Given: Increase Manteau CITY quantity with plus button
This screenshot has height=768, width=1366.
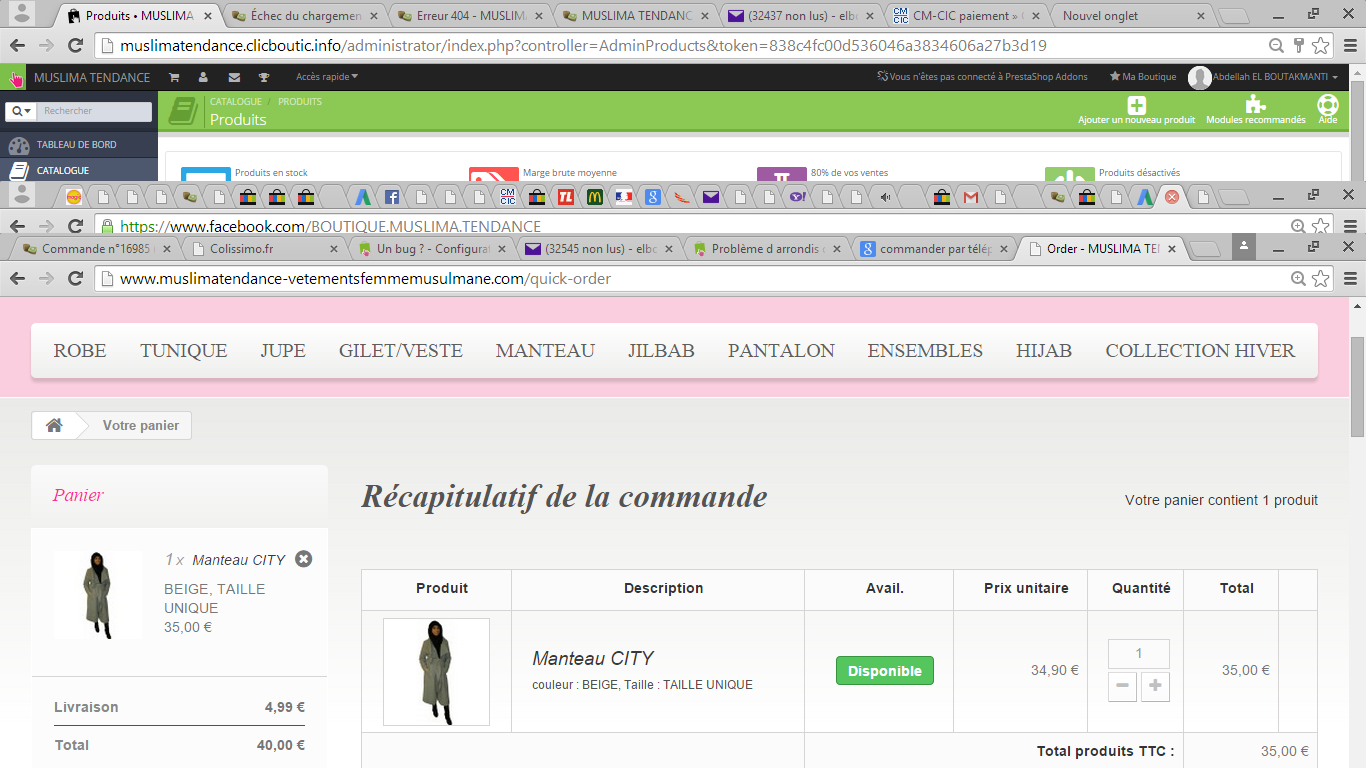Looking at the screenshot, I should click(x=1155, y=686).
